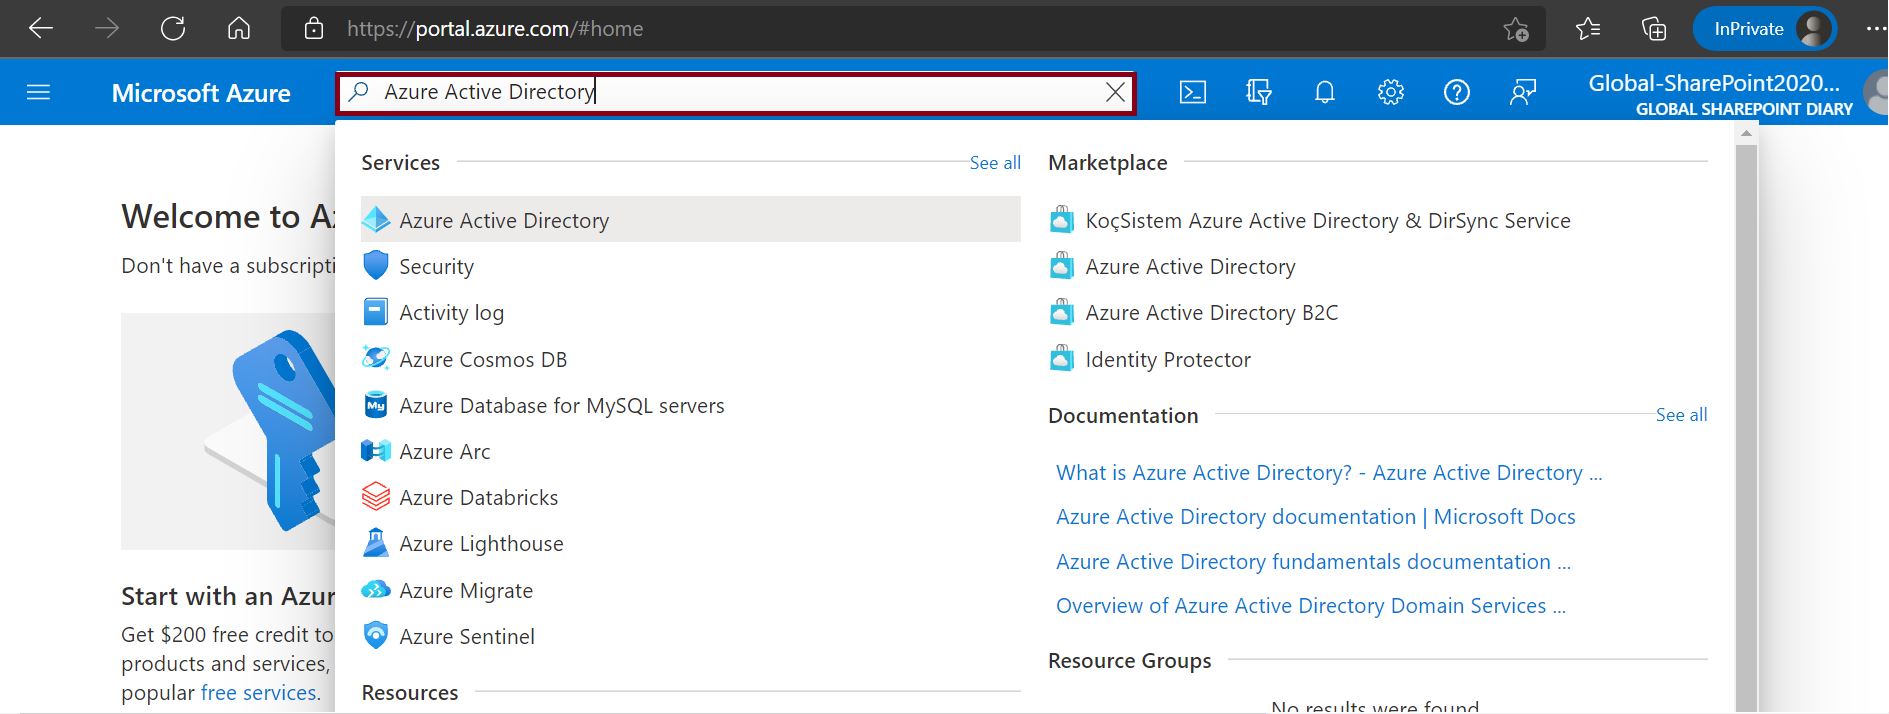This screenshot has width=1889, height=714.
Task: Open Azure Arc service
Action: [x=690, y=451]
